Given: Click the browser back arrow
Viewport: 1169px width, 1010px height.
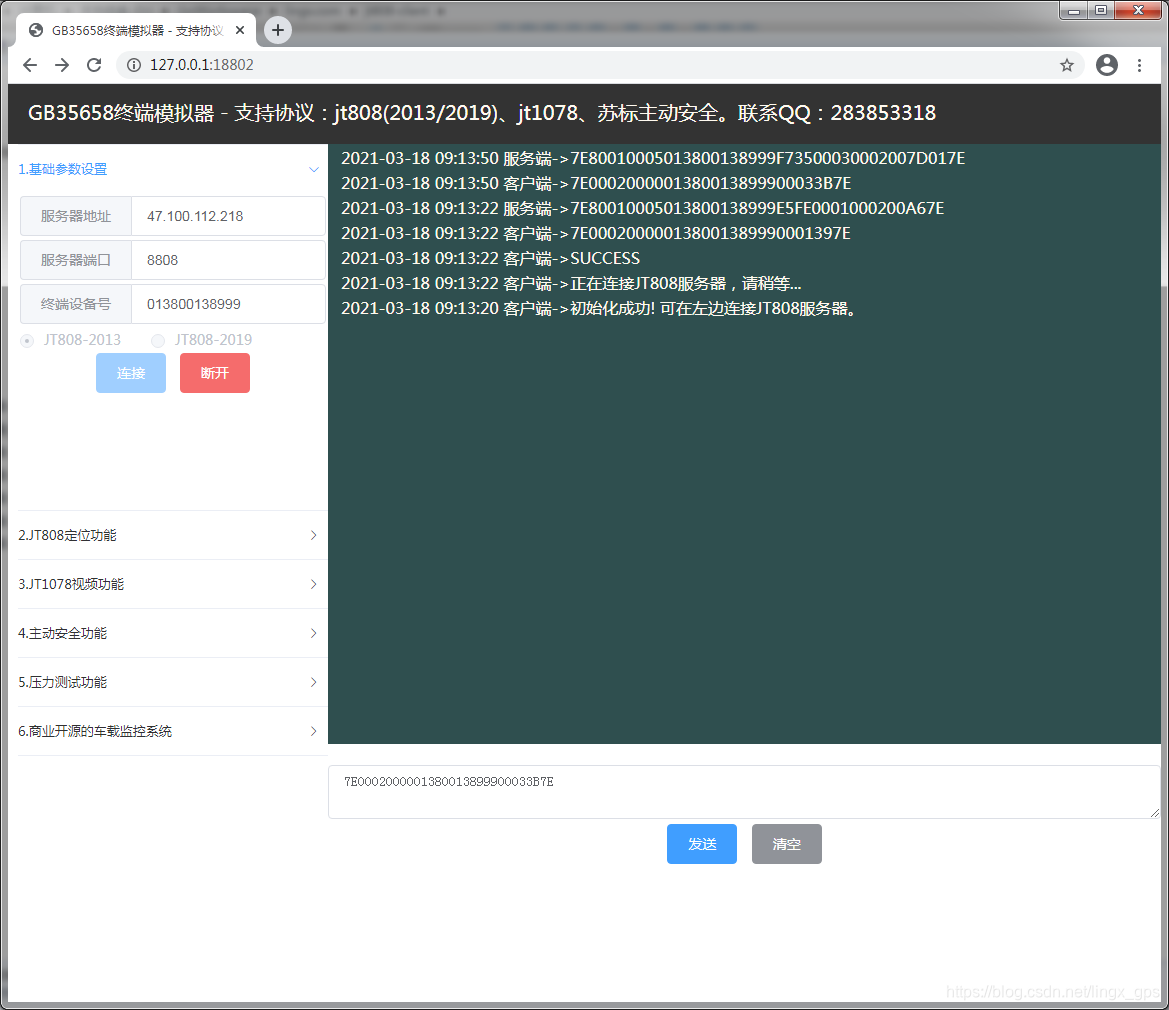Looking at the screenshot, I should click(x=30, y=65).
